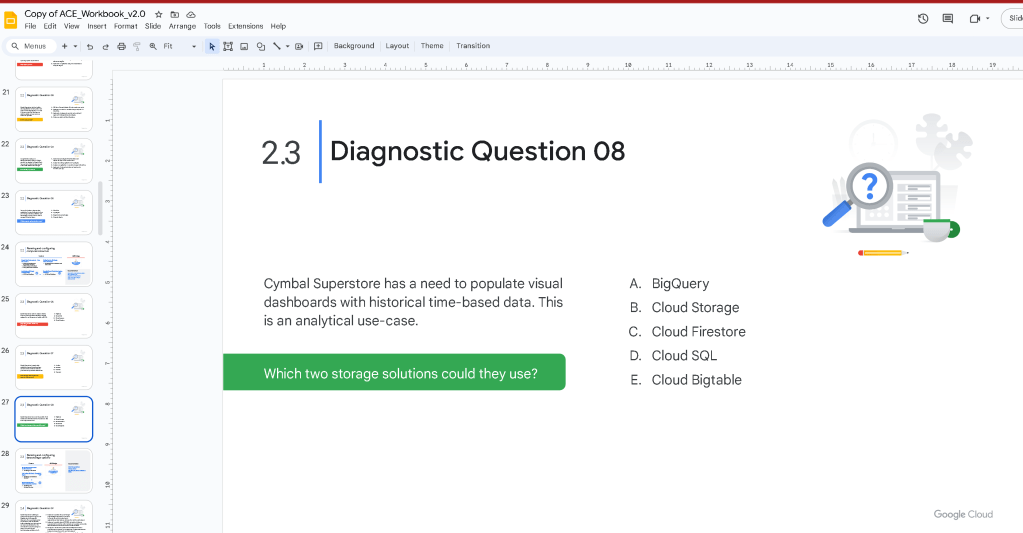Viewport: 1023px width, 533px height.
Task: Open the View menu
Action: coord(71,26)
